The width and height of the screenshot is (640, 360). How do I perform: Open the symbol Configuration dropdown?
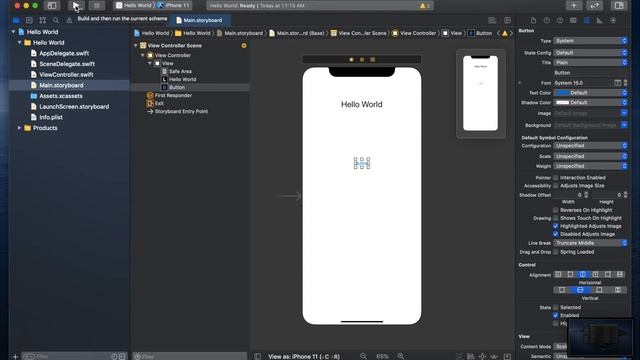pyautogui.click(x=590, y=146)
